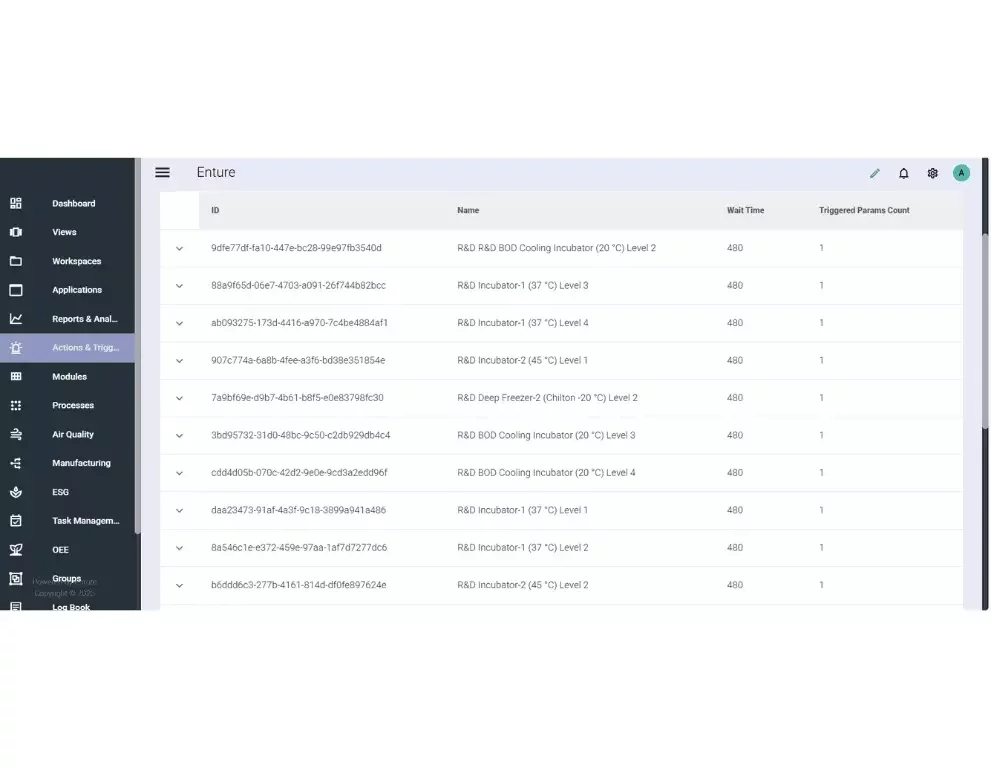
Task: Open the notifications bell icon
Action: point(904,173)
